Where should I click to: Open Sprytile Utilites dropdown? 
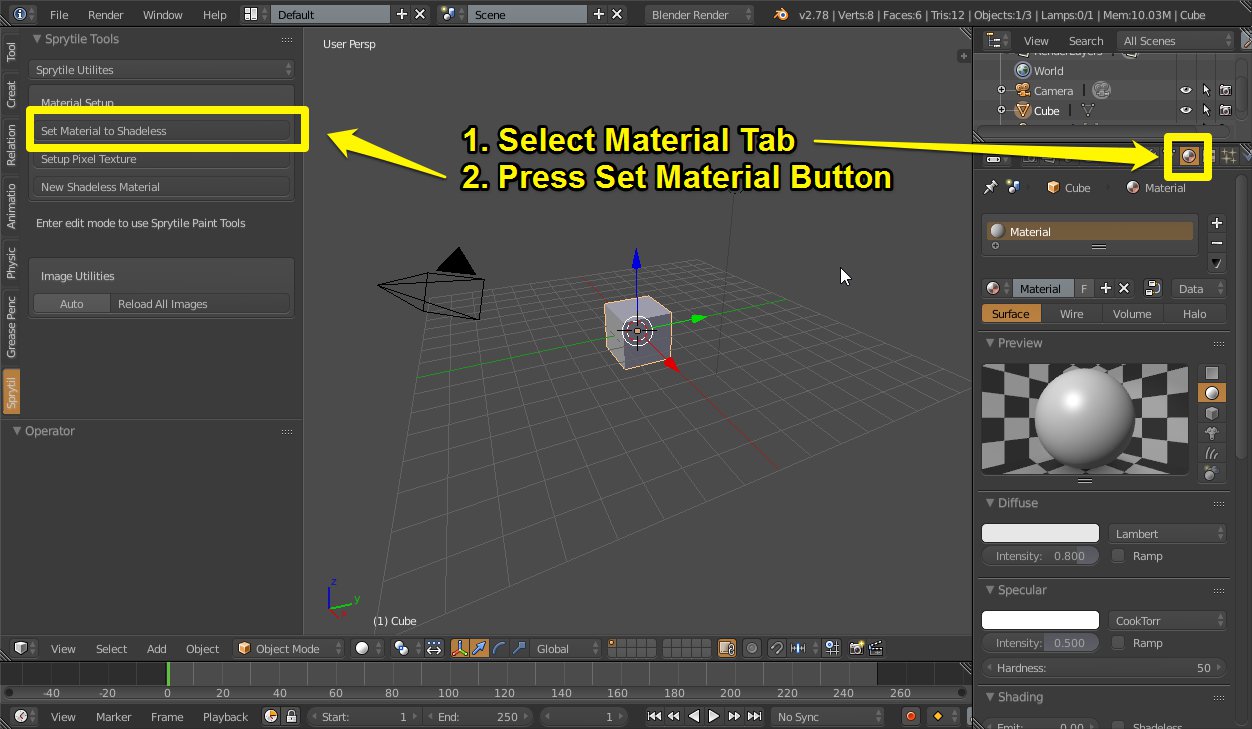[x=162, y=70]
